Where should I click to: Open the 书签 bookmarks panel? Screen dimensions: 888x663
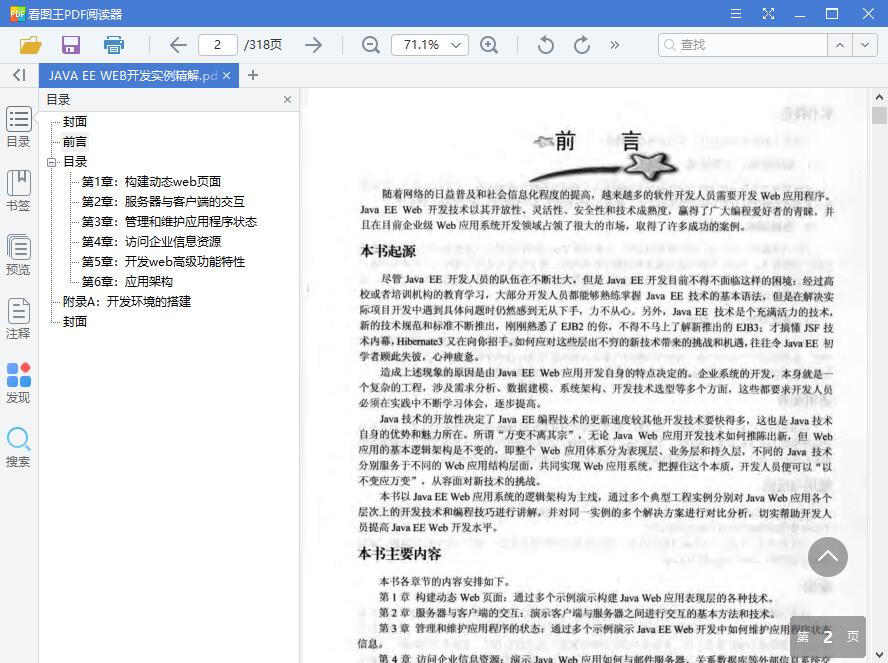[x=18, y=191]
